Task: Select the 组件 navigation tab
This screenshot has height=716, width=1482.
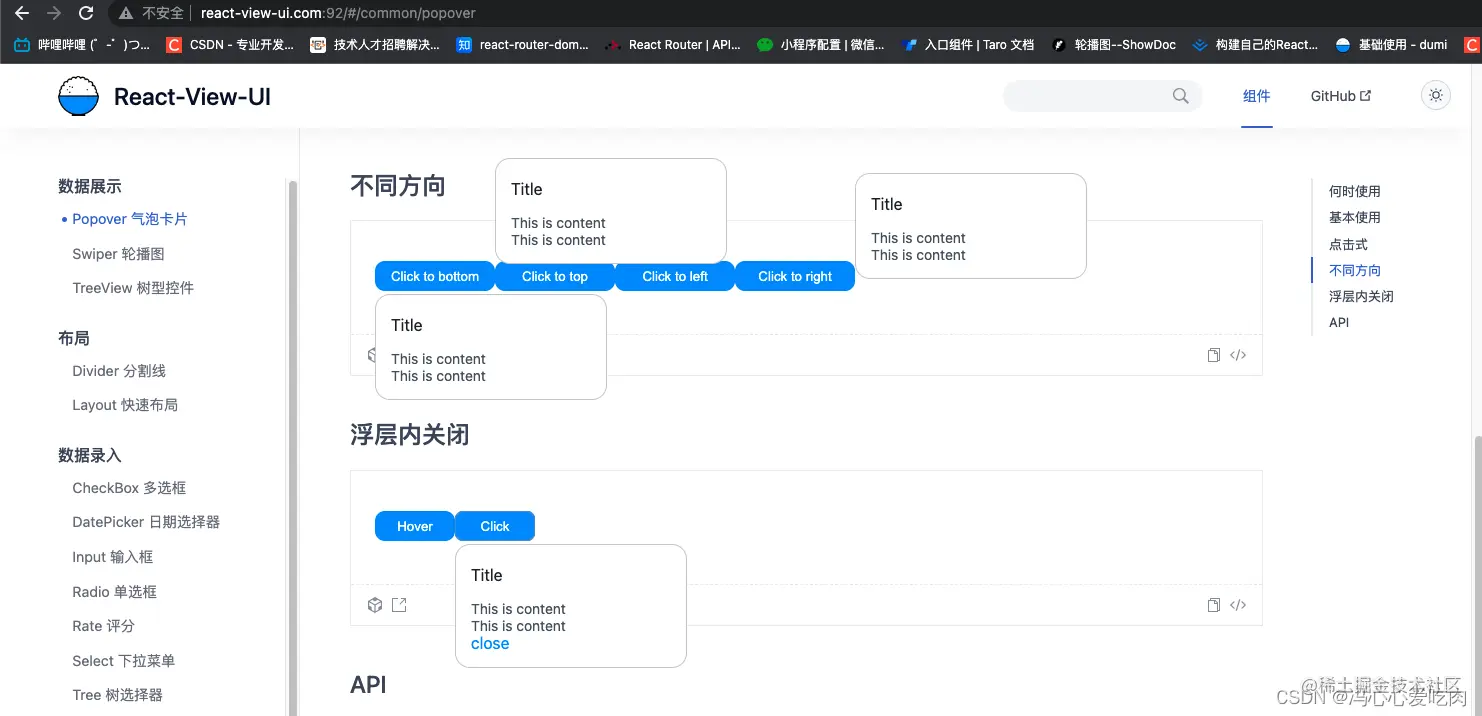Action: click(1257, 96)
